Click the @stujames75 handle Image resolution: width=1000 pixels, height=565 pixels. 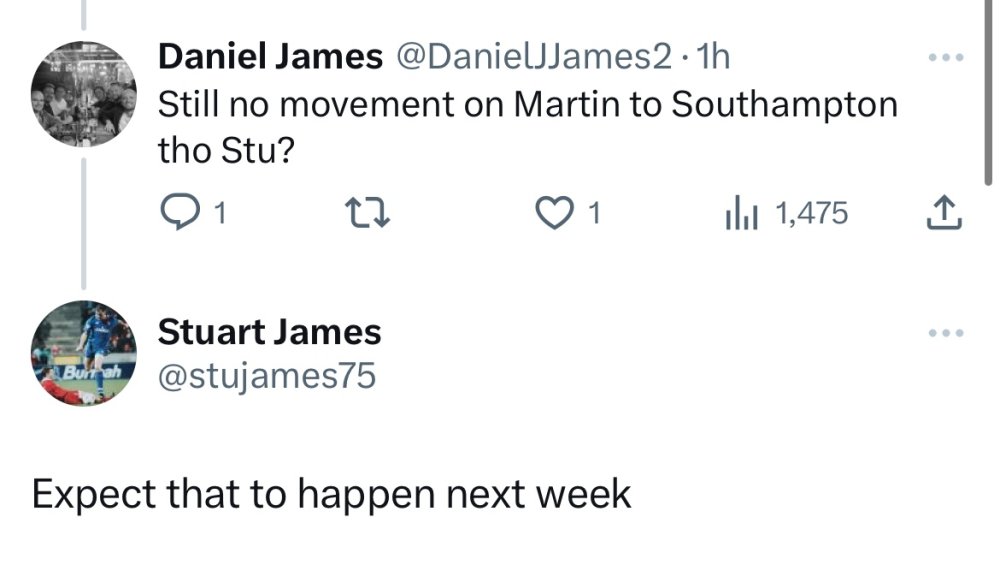267,375
